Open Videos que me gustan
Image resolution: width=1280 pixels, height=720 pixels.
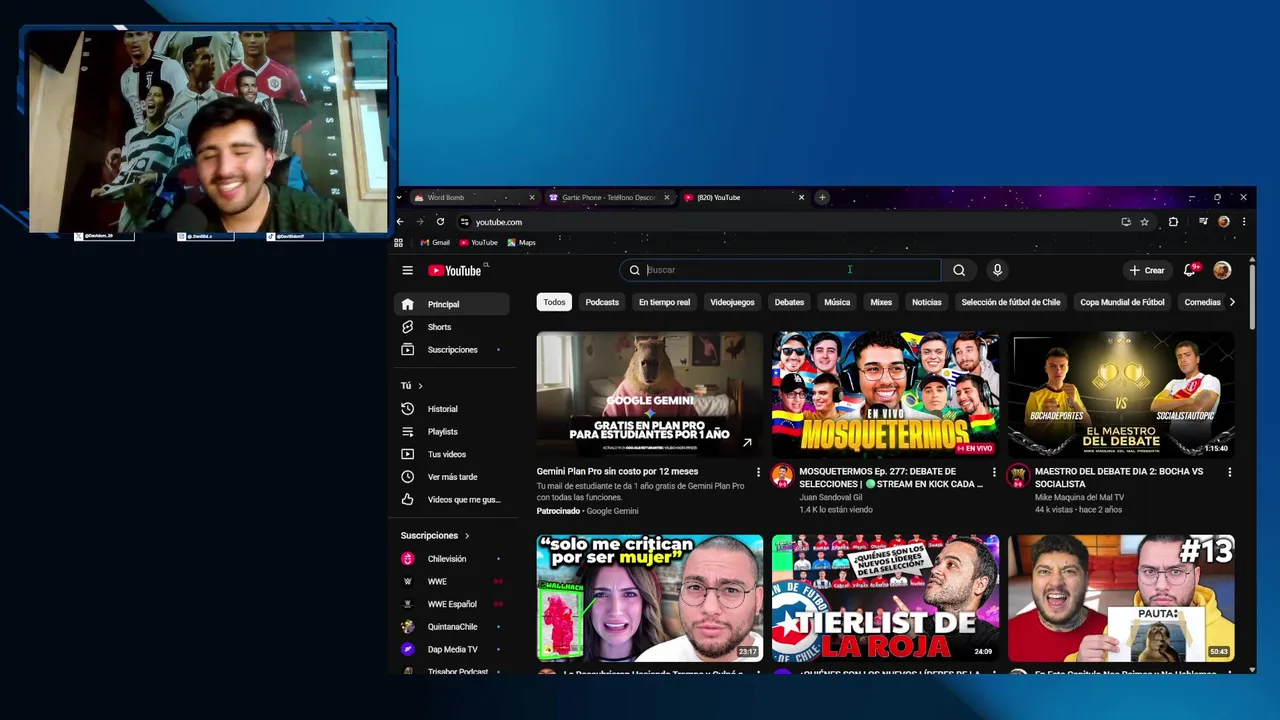point(452,499)
